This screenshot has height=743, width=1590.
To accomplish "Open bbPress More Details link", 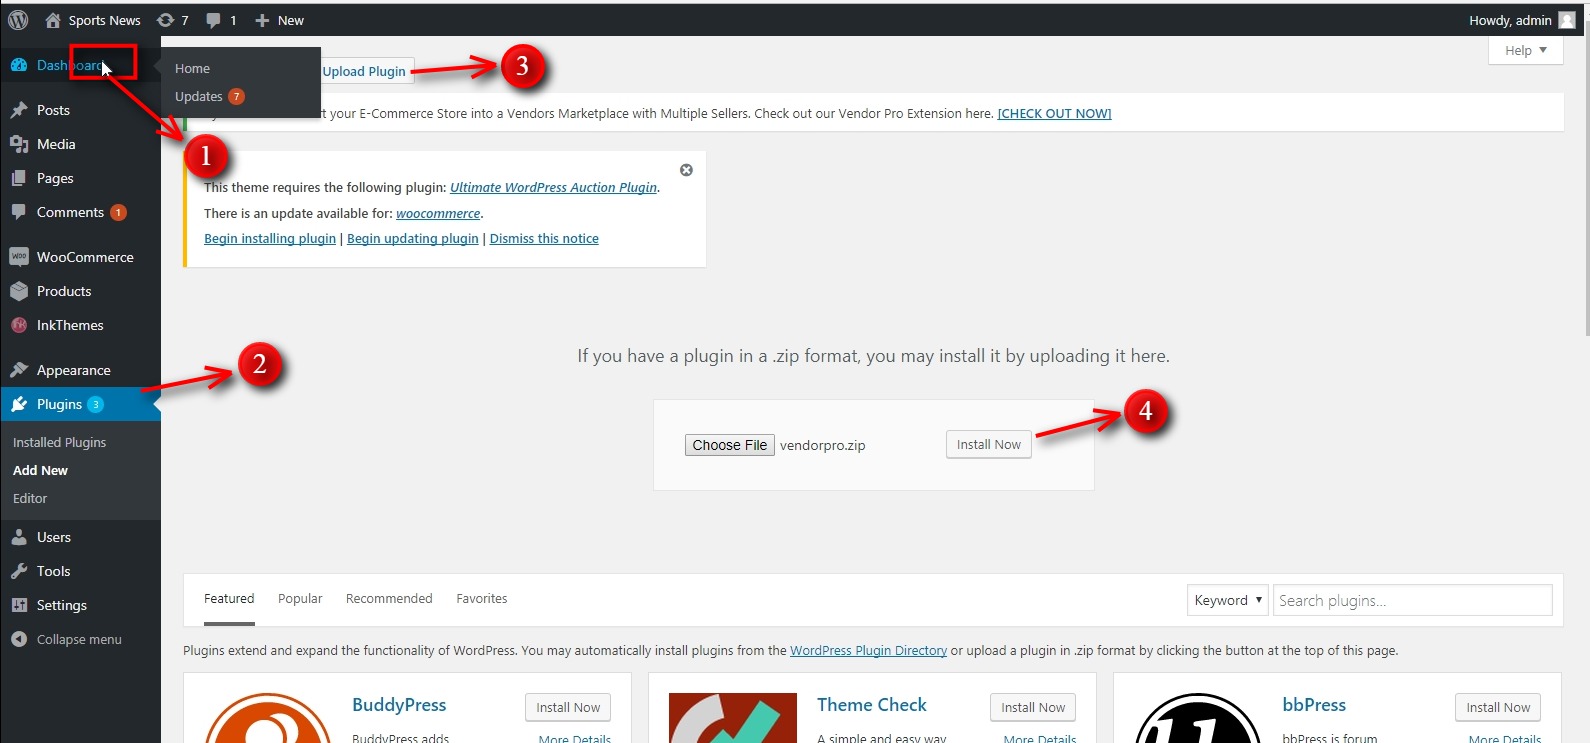I will click(x=1505, y=739).
